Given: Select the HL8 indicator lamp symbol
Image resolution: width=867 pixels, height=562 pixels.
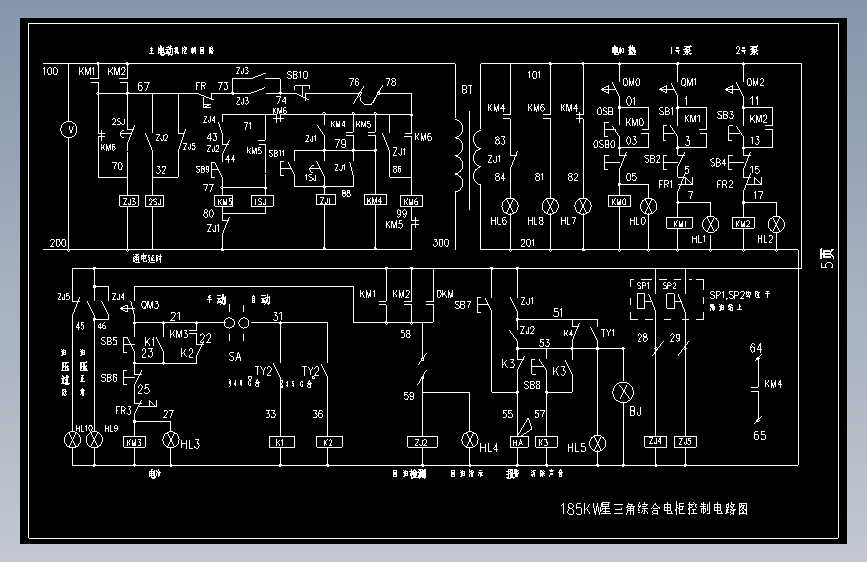Looking at the screenshot, I should [x=550, y=206].
